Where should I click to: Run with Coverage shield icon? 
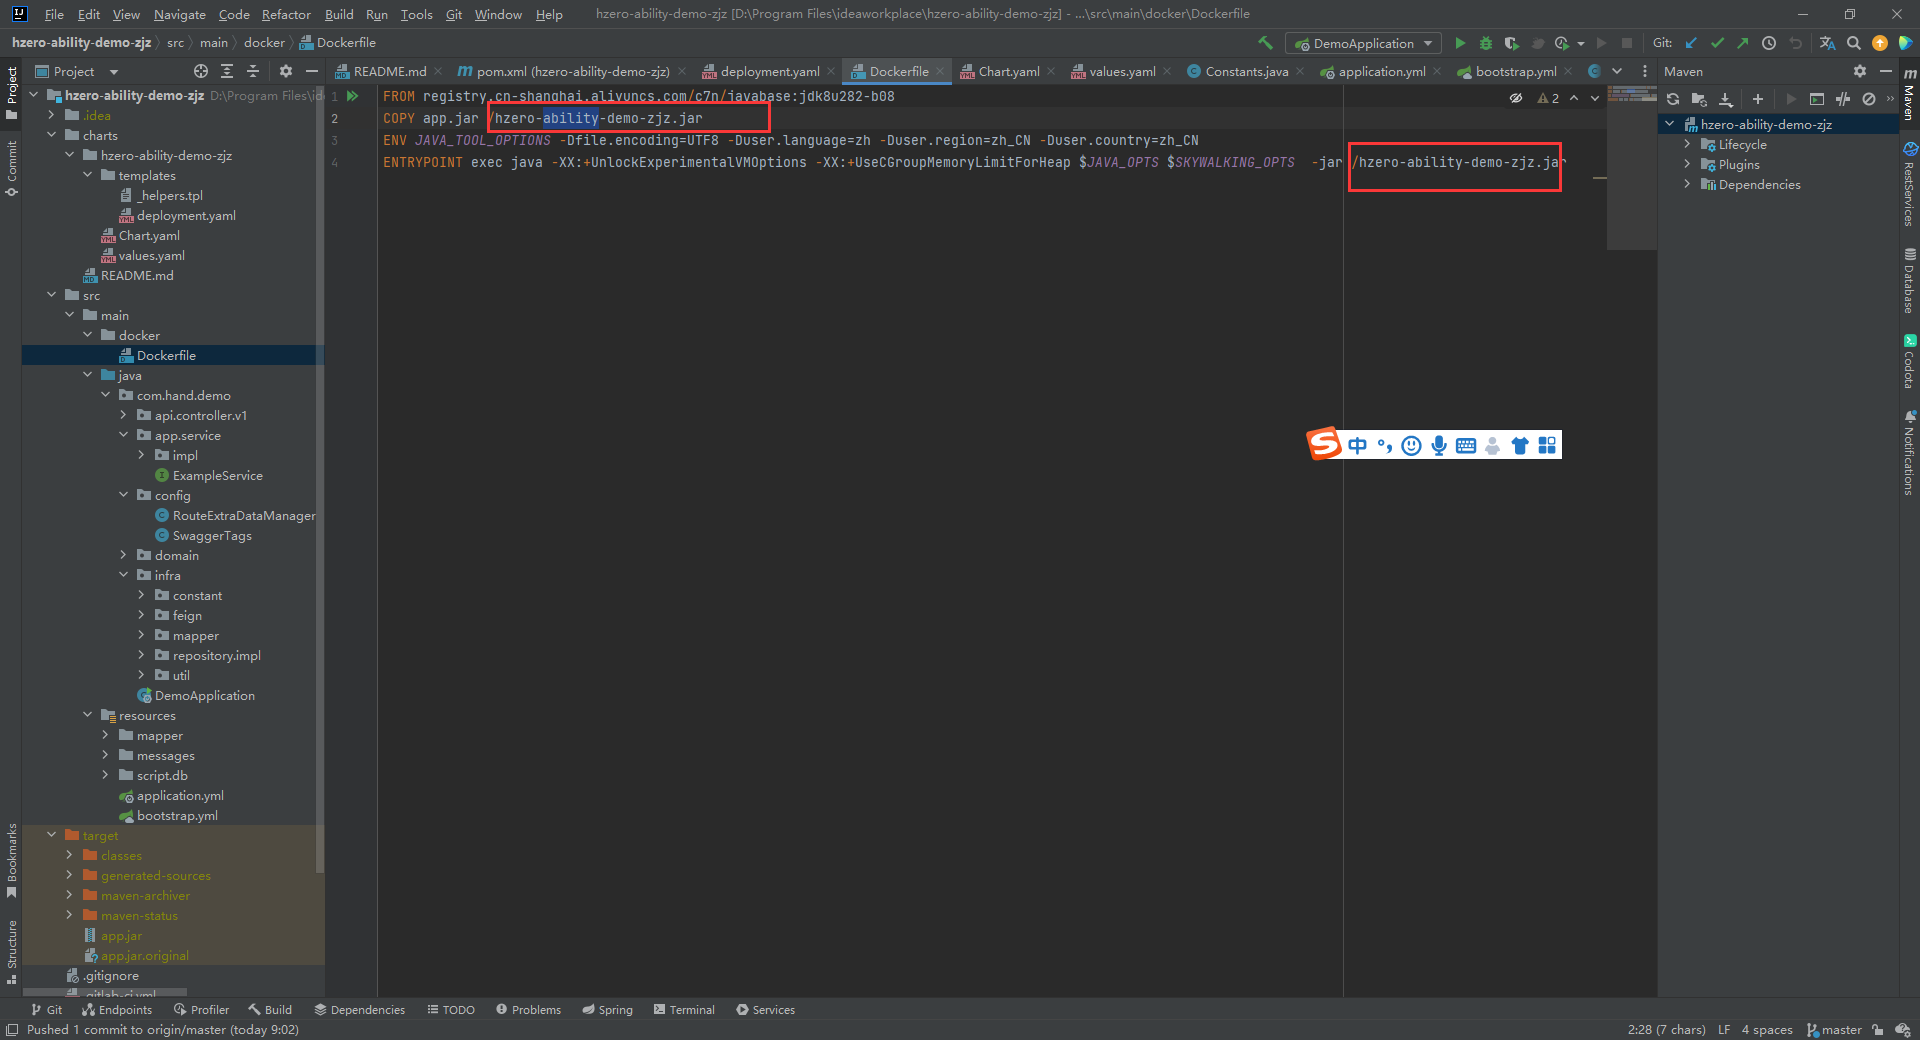(x=1512, y=43)
